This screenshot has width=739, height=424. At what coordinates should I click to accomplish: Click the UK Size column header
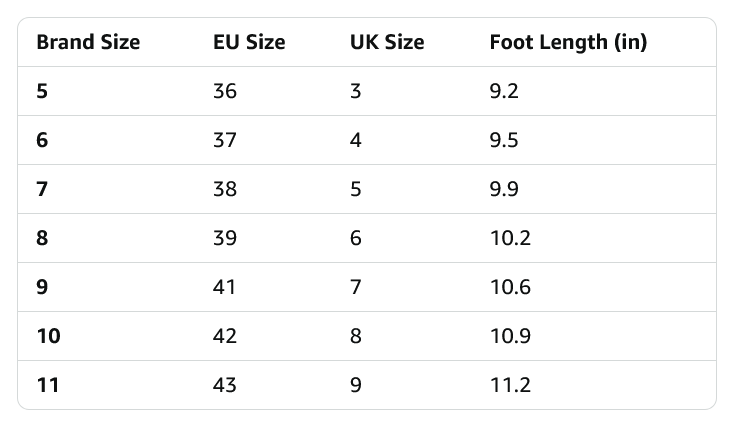387,42
